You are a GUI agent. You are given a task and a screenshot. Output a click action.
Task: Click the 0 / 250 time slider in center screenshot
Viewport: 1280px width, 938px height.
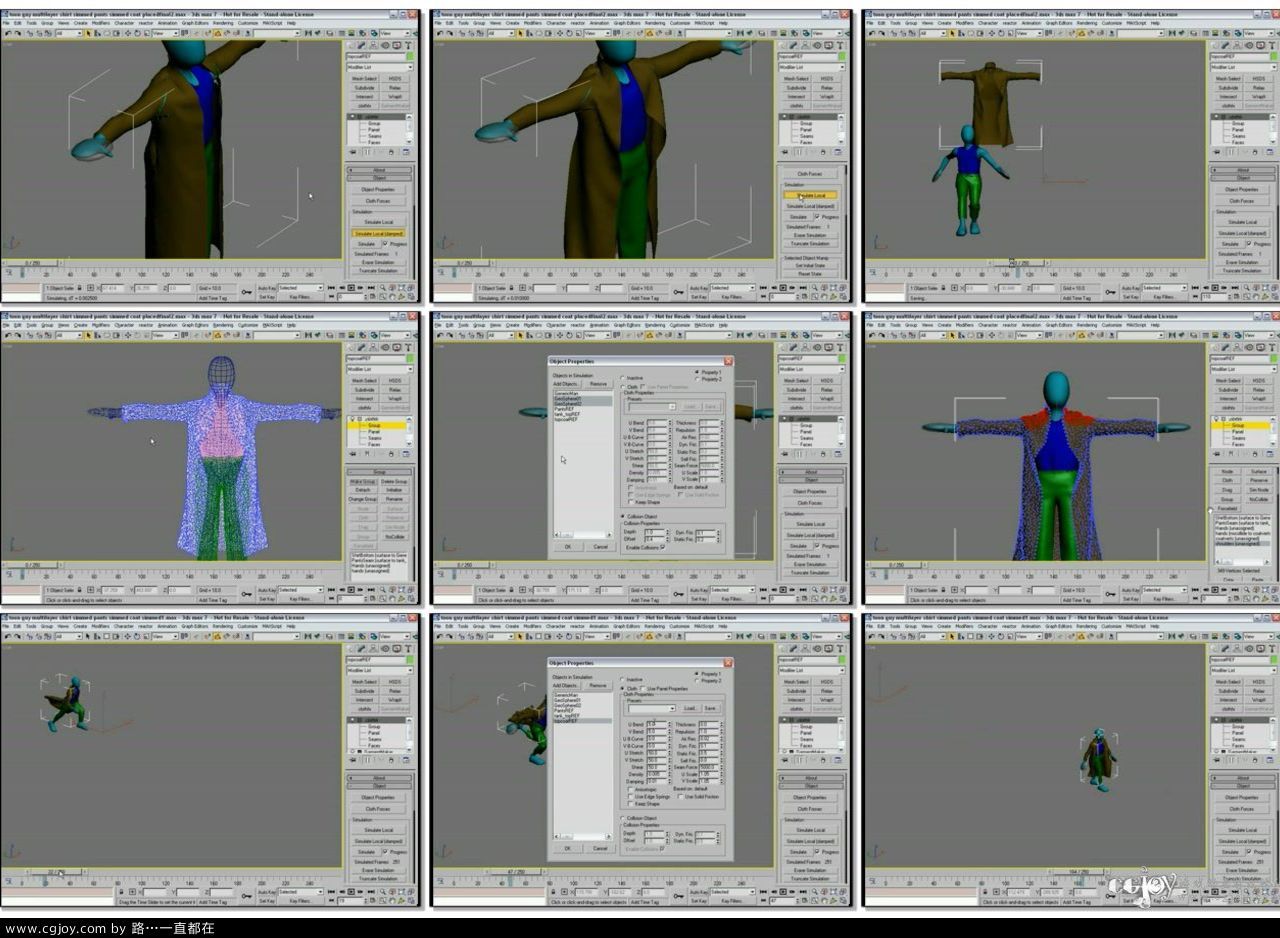(465, 565)
